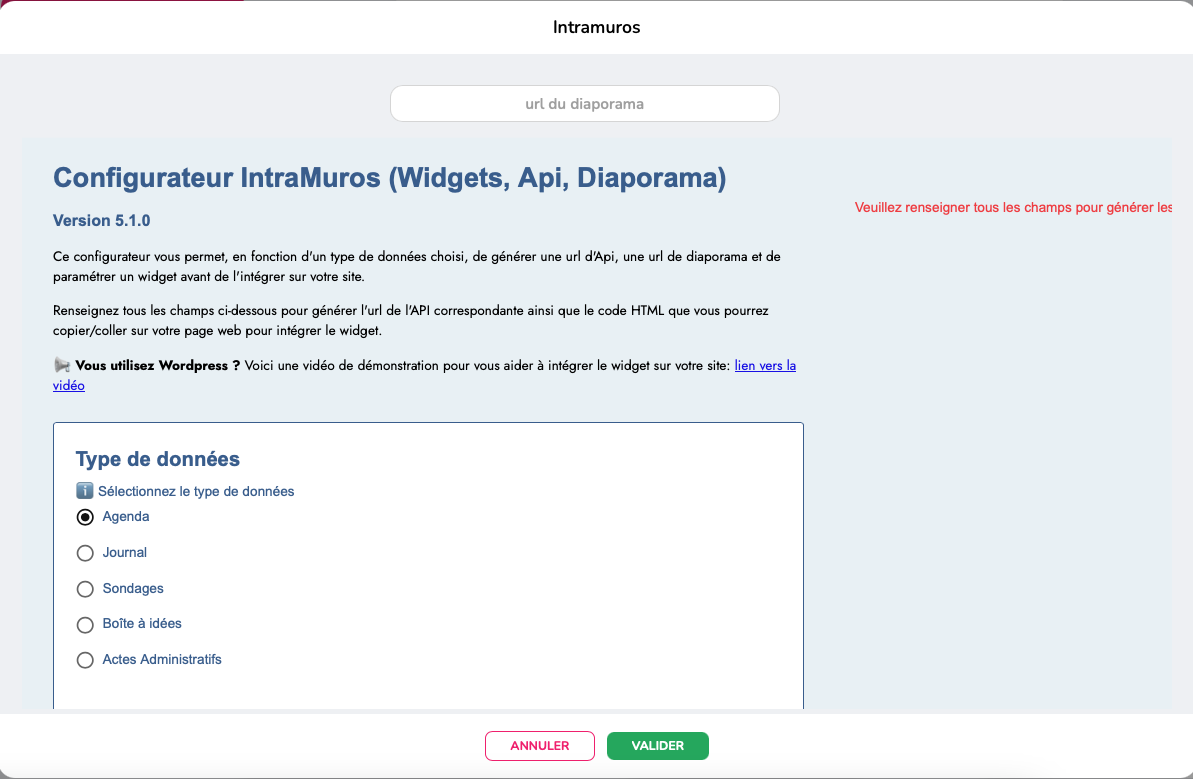This screenshot has height=779, width=1193.
Task: Open the 'lien vers la vidéo' link
Action: [x=765, y=366]
